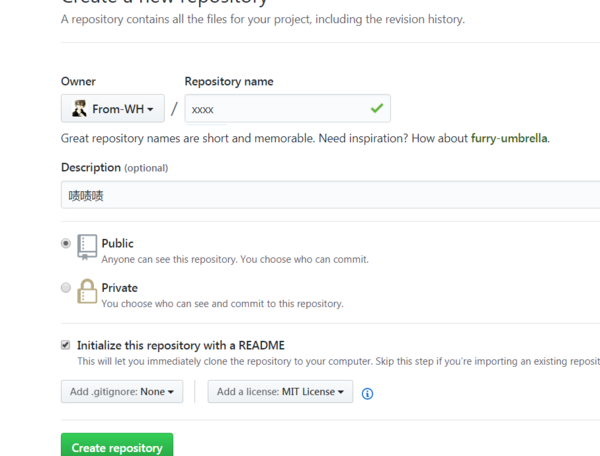Click the Initialize this repository label text
This screenshot has width=600, height=456.
(181, 345)
